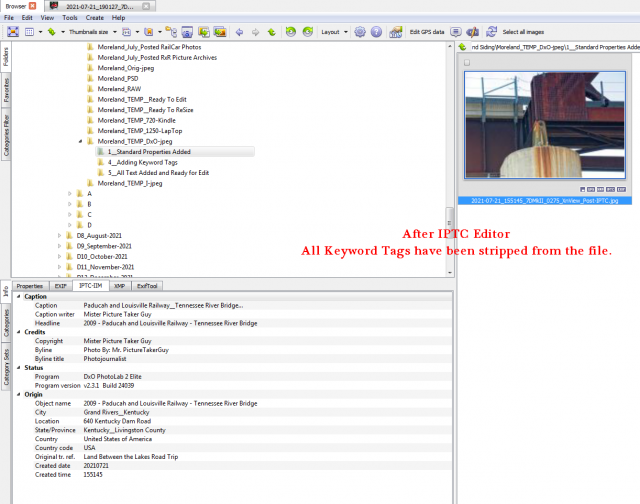Expand the D10_October-2021 folder
Image resolution: width=640 pixels, height=504 pixels.
(x=60, y=256)
